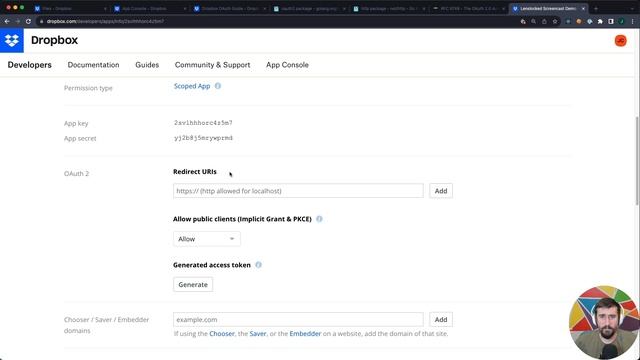Open the browser share icon
The image size is (640, 360).
(544, 21)
